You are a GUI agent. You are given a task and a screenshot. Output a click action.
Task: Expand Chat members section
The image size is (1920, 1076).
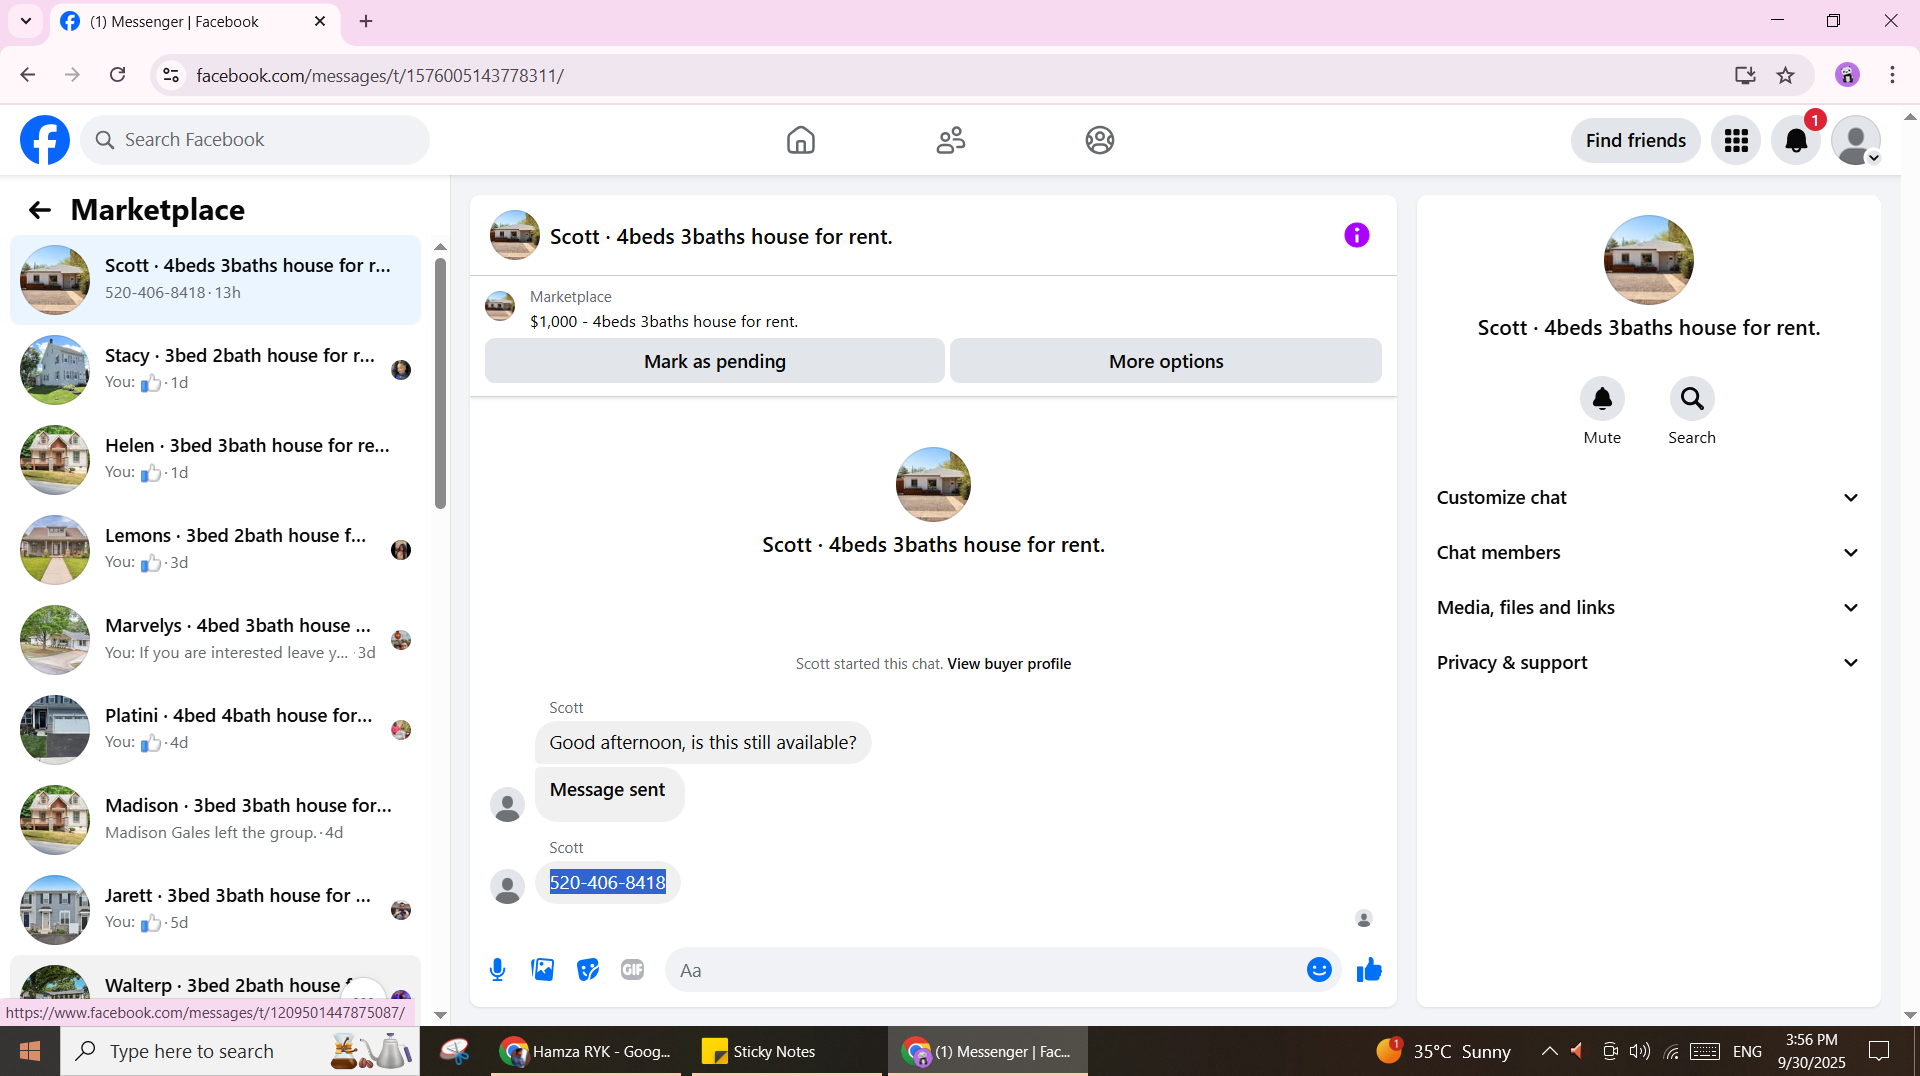1649,553
